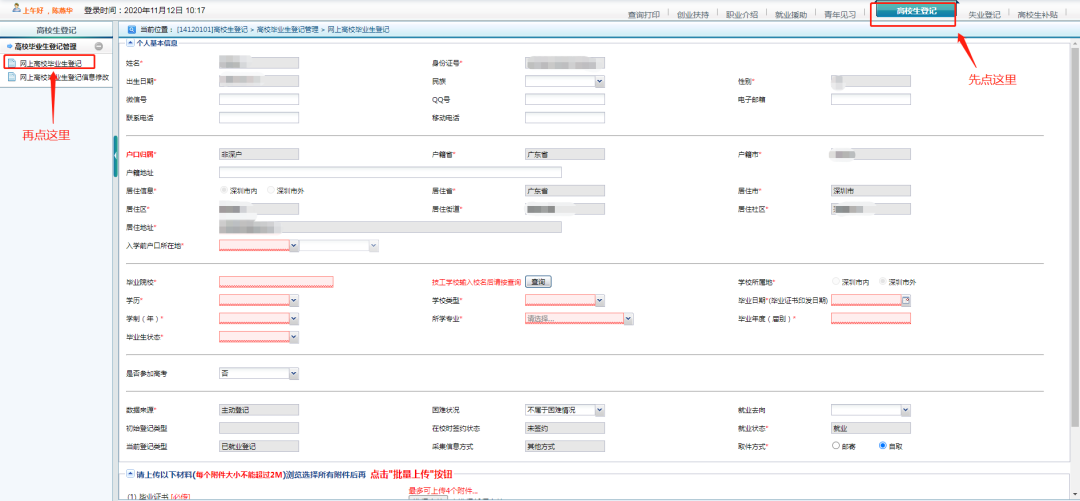Select 深圳市外 for 居住信息
1080x501 pixels.
coord(271,191)
